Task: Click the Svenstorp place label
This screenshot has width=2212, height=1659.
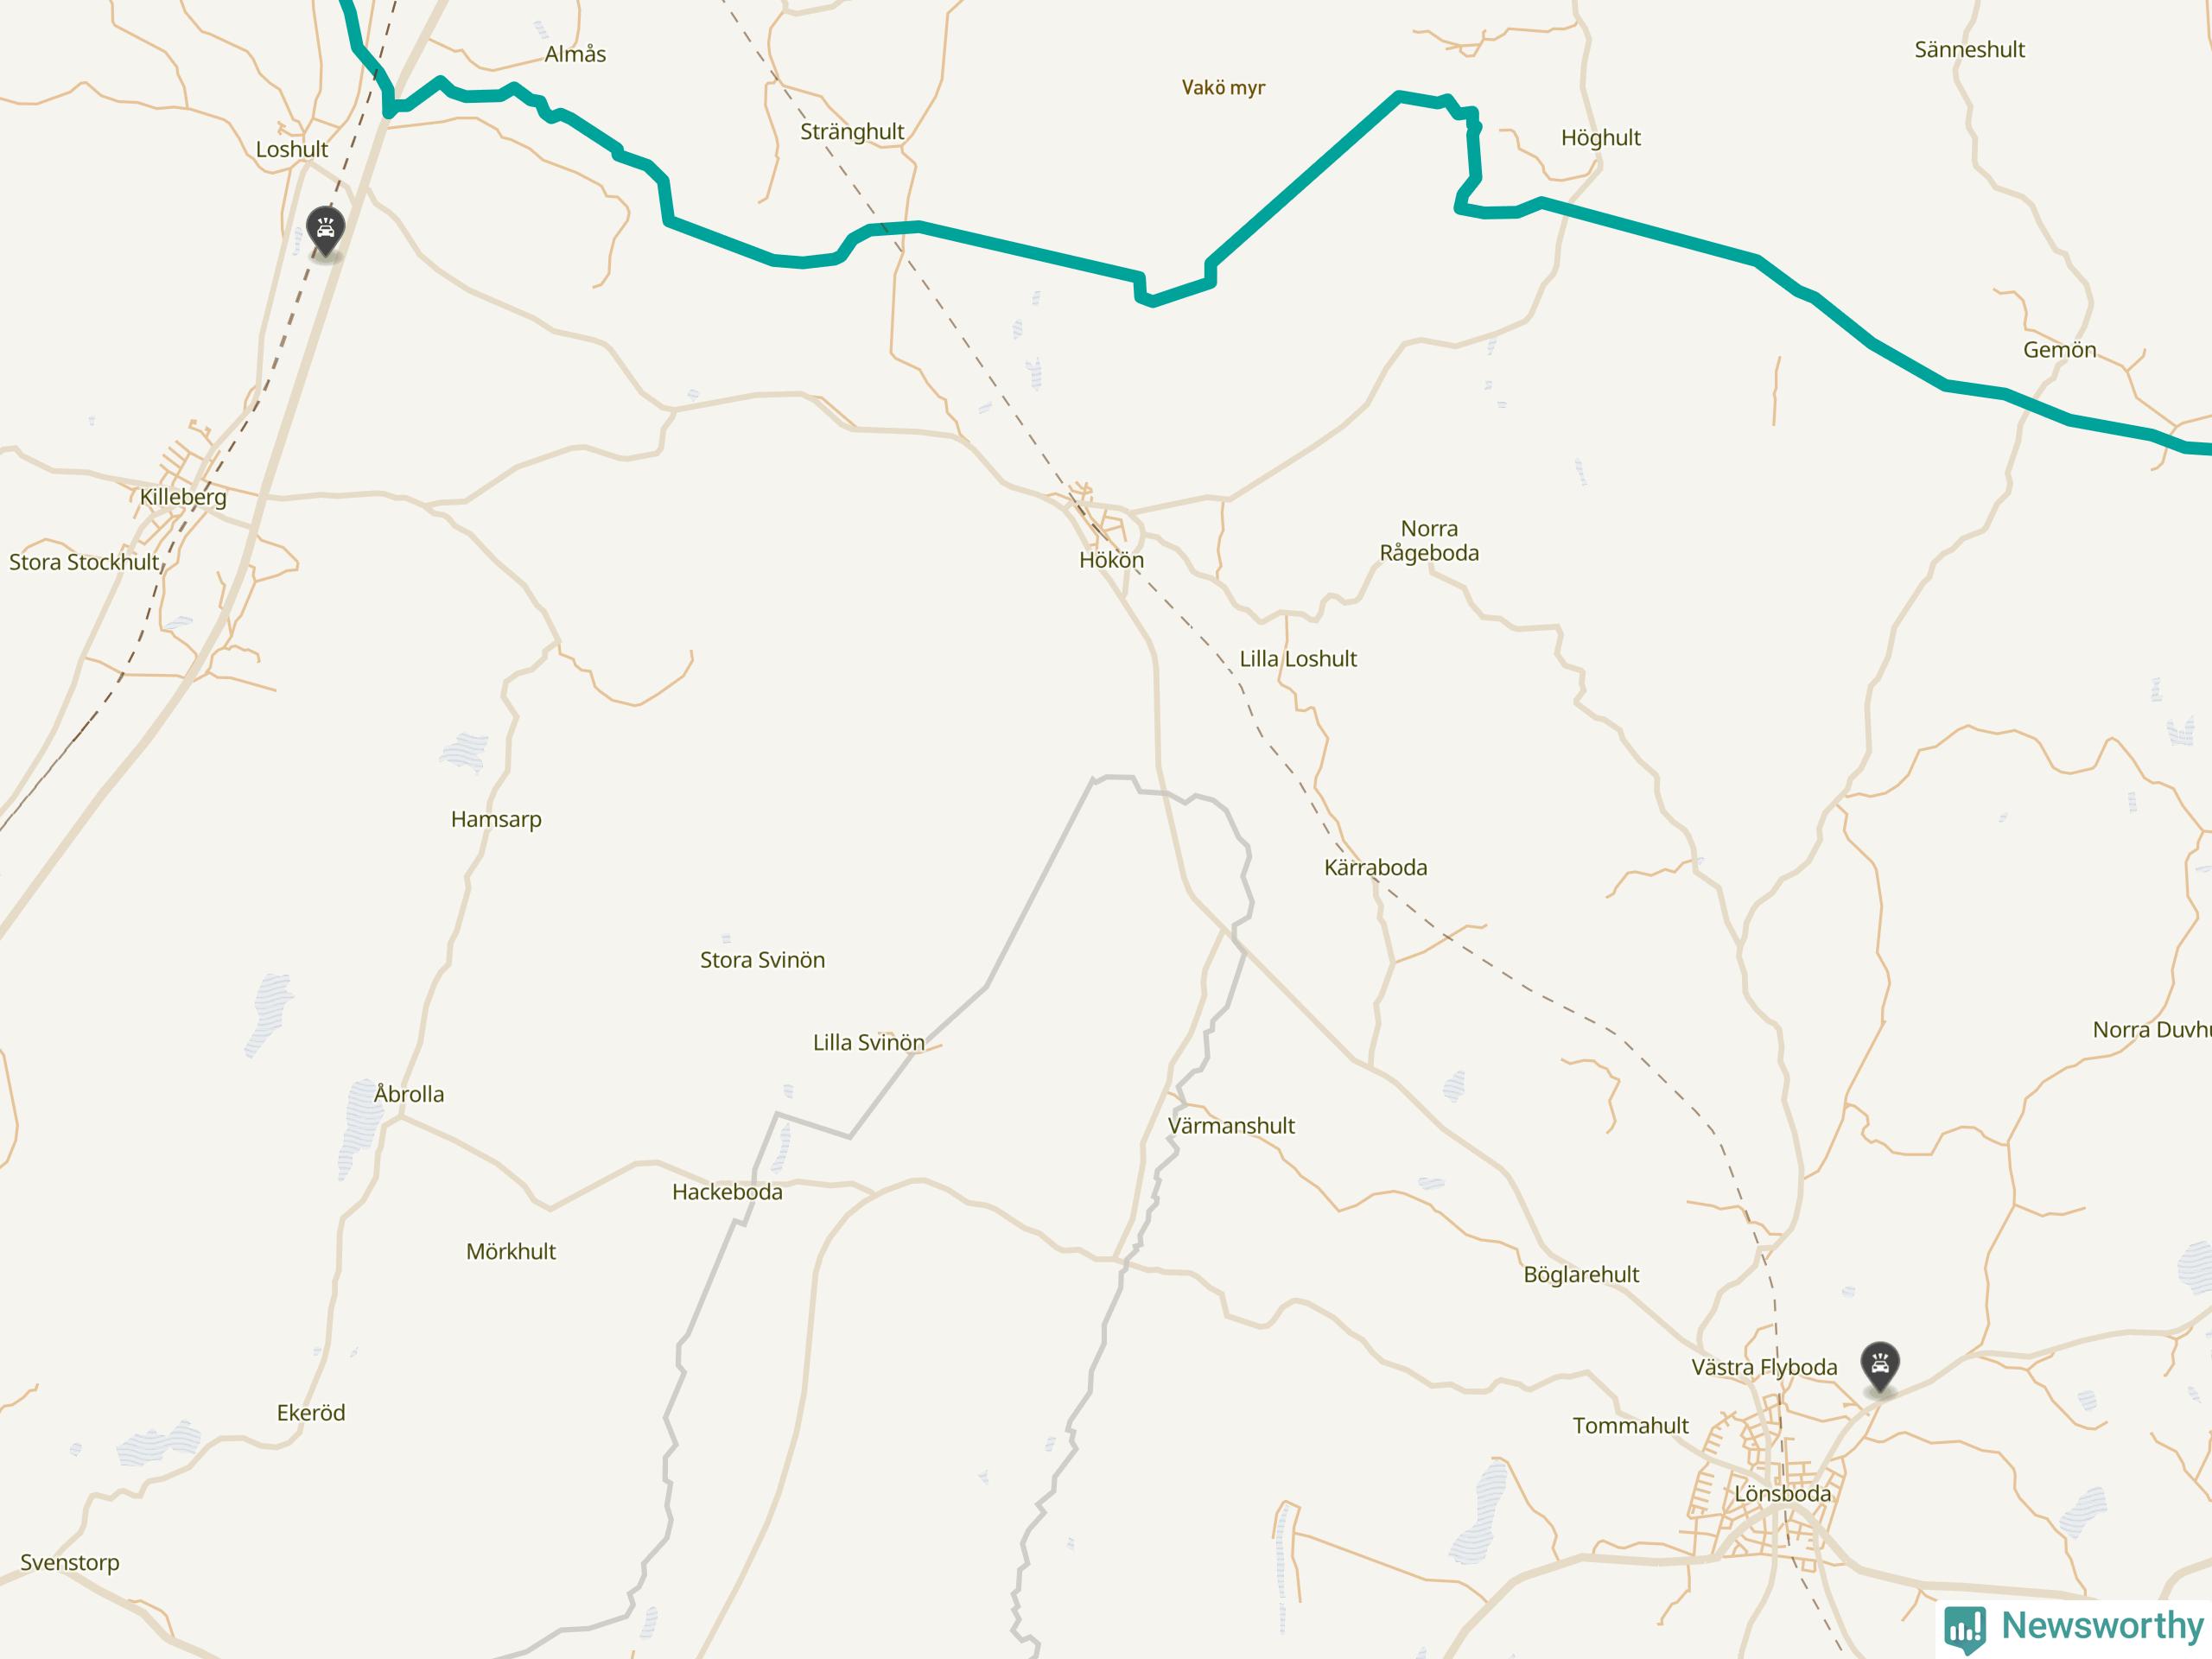Action: tap(70, 1563)
